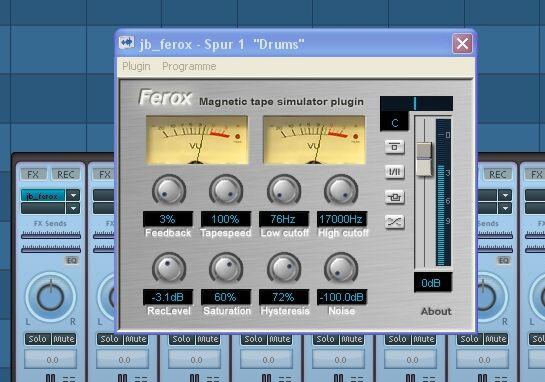545x382 pixels.
Task: Toggle FX on the first mixer channel
Action: pyautogui.click(x=33, y=174)
